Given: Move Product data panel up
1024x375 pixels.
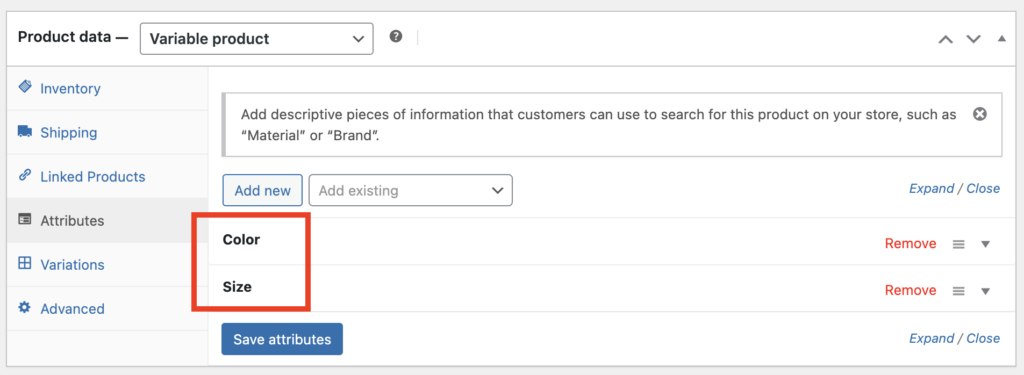Looking at the screenshot, I should [x=945, y=39].
